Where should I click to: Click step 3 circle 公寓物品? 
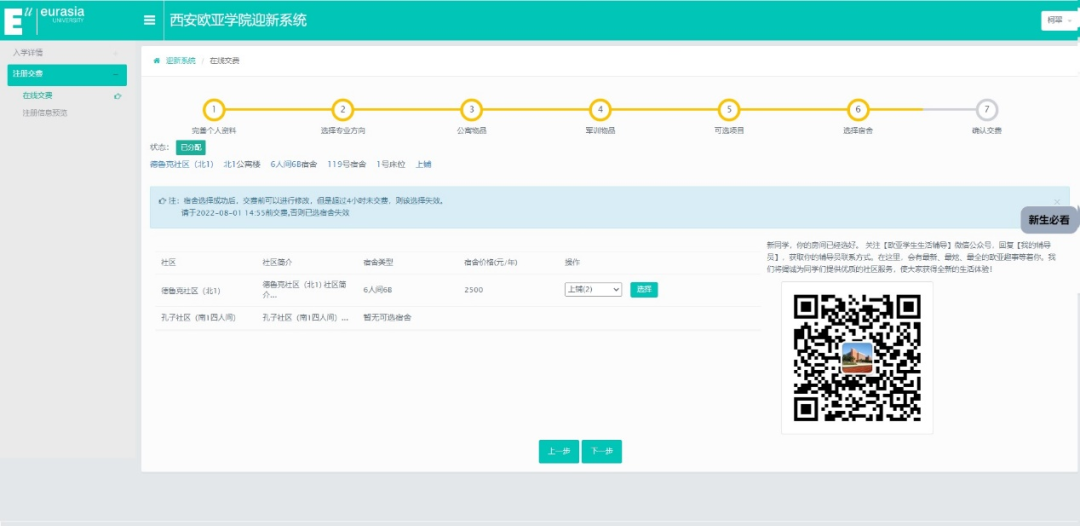[471, 110]
